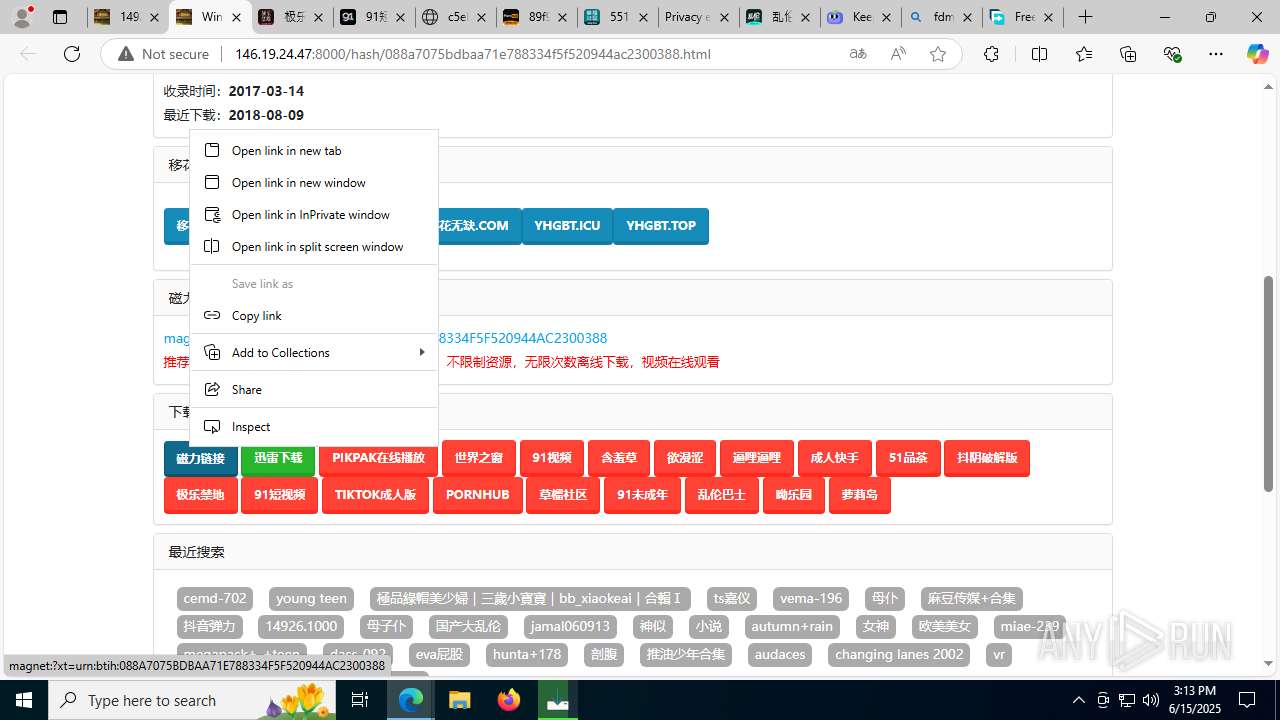The width and height of the screenshot is (1280, 720).
Task: Open the Collections toolbar icon
Action: pos(1128,54)
